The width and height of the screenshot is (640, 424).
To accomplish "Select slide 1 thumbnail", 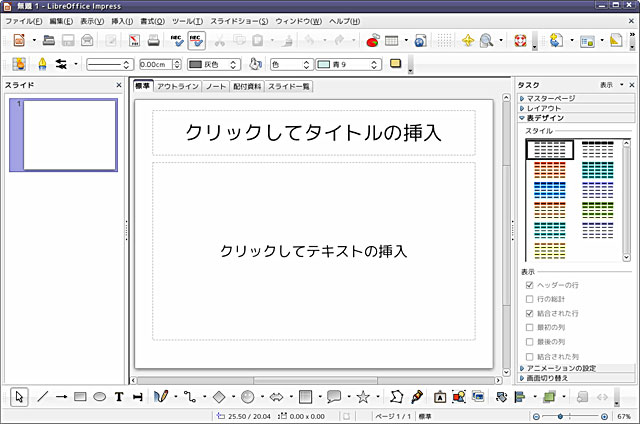I will pos(64,135).
